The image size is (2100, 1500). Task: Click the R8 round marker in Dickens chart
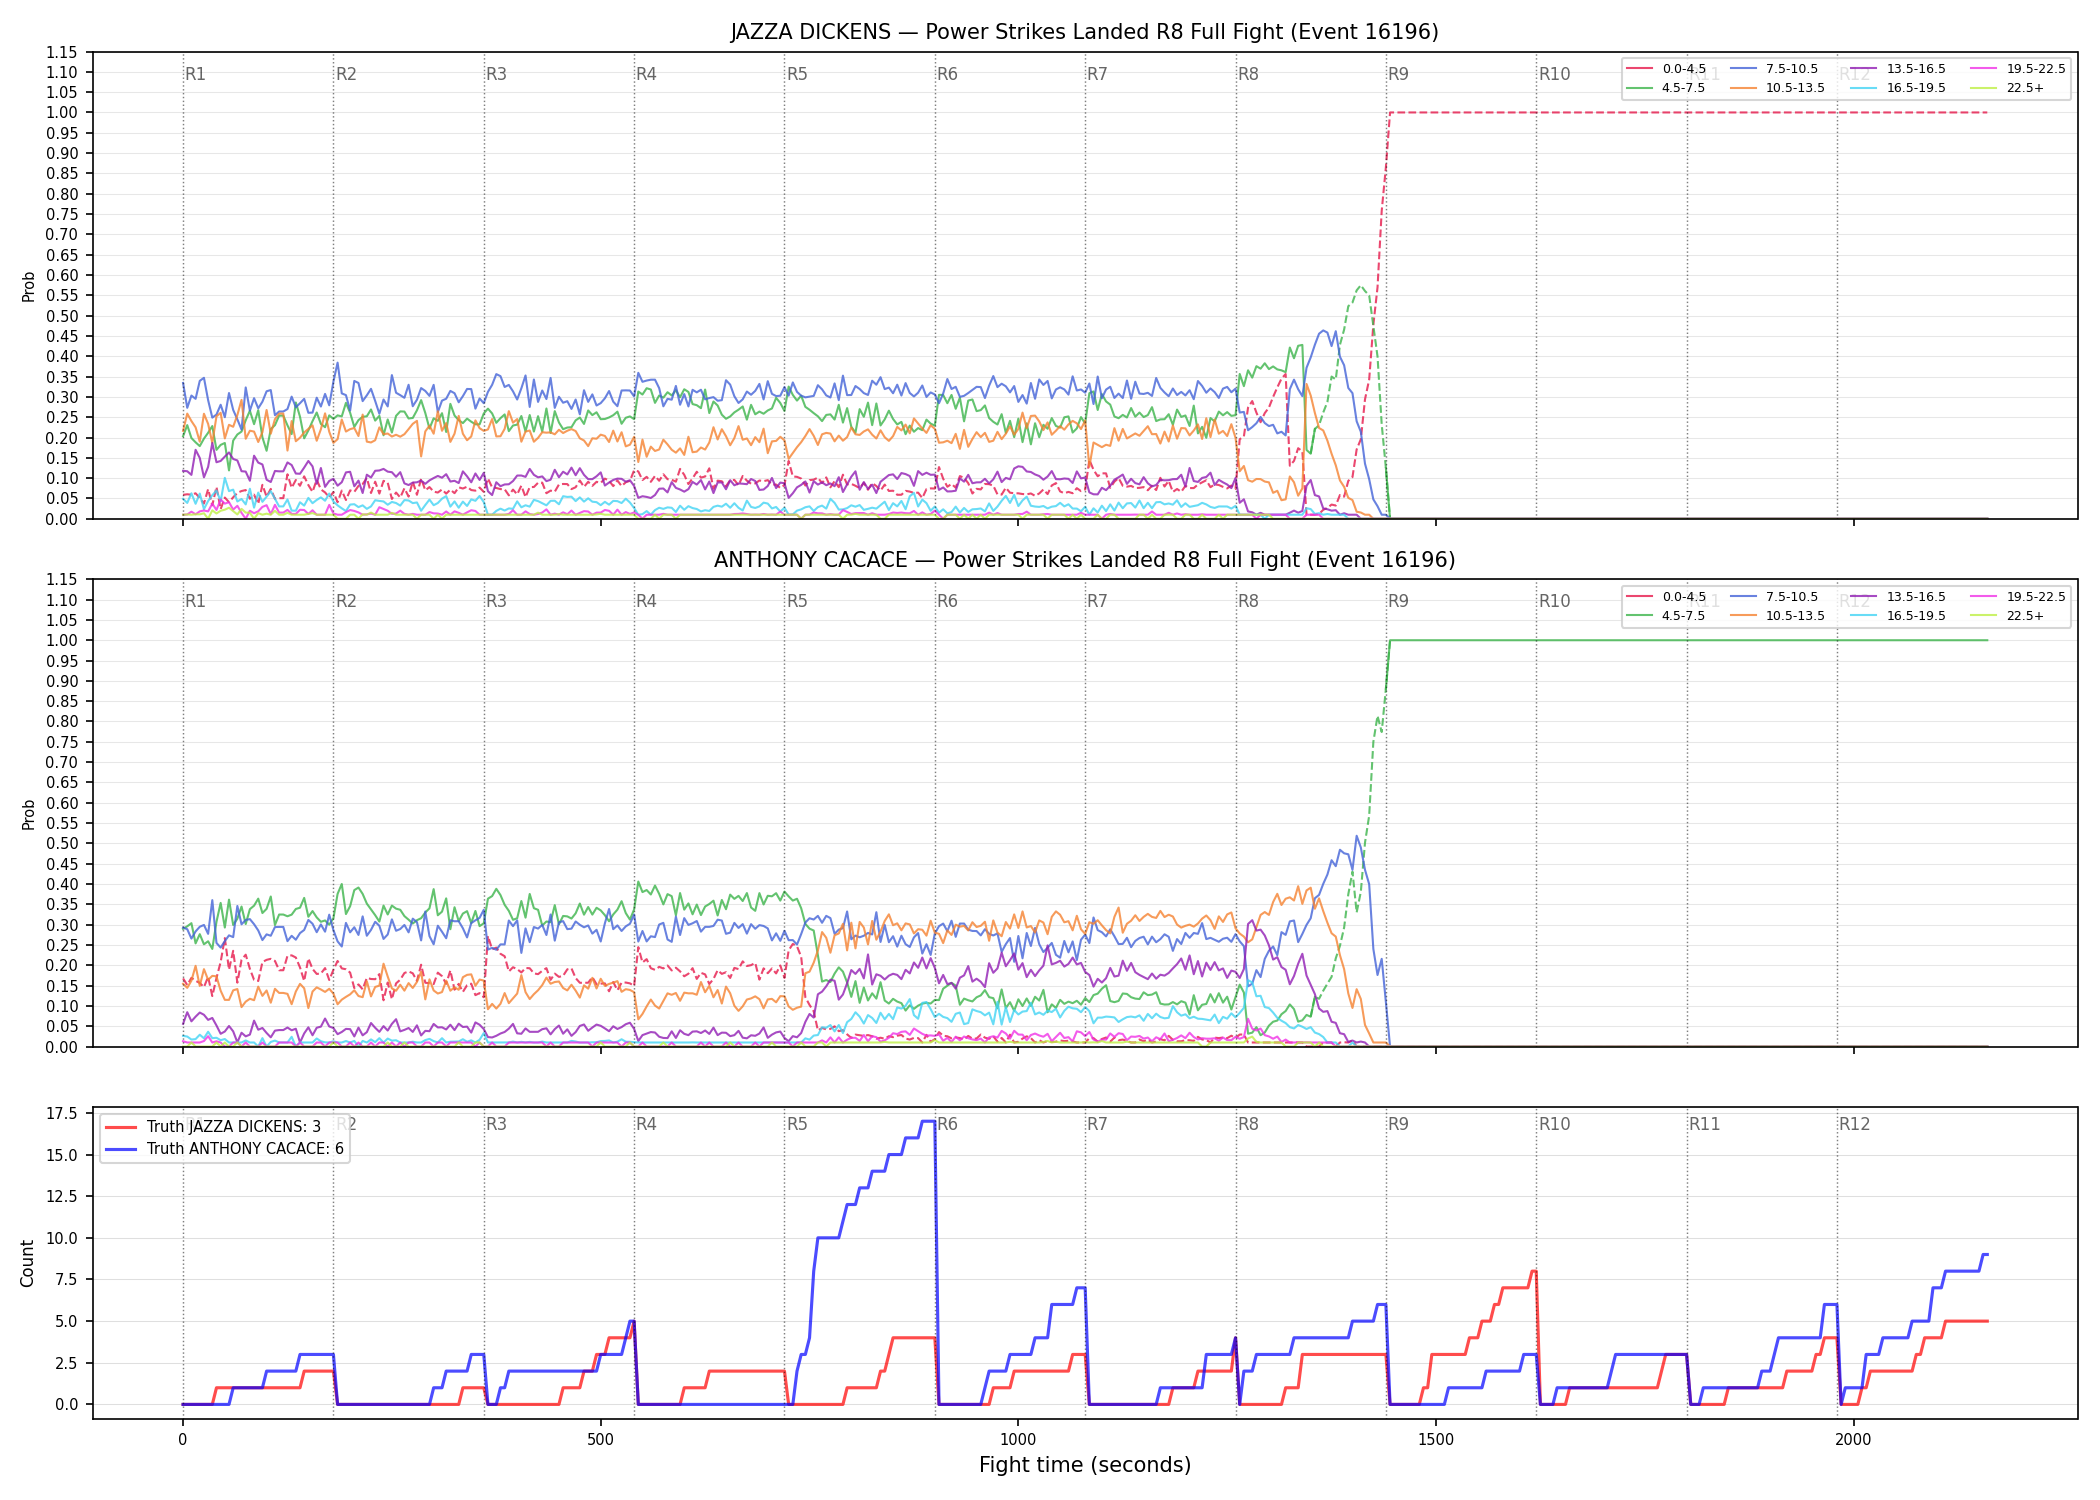(1248, 74)
